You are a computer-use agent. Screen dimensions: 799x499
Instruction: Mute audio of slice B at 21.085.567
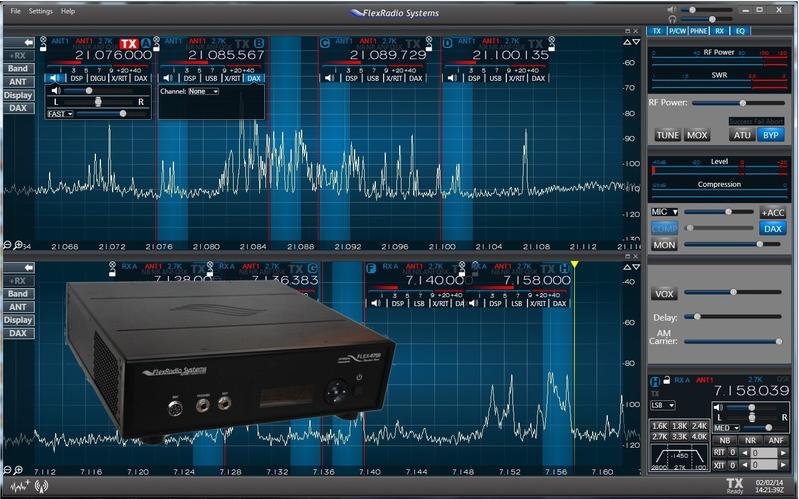pos(168,78)
